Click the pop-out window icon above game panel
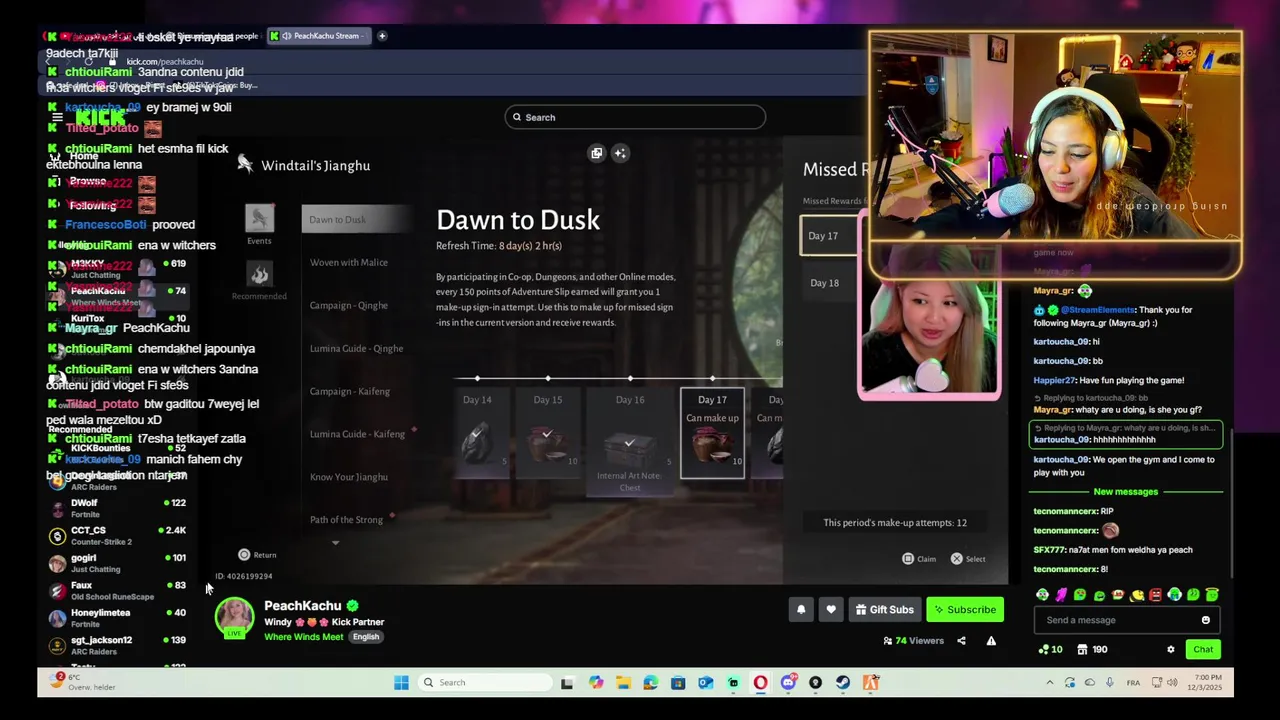This screenshot has width=1280, height=720. pyautogui.click(x=597, y=153)
